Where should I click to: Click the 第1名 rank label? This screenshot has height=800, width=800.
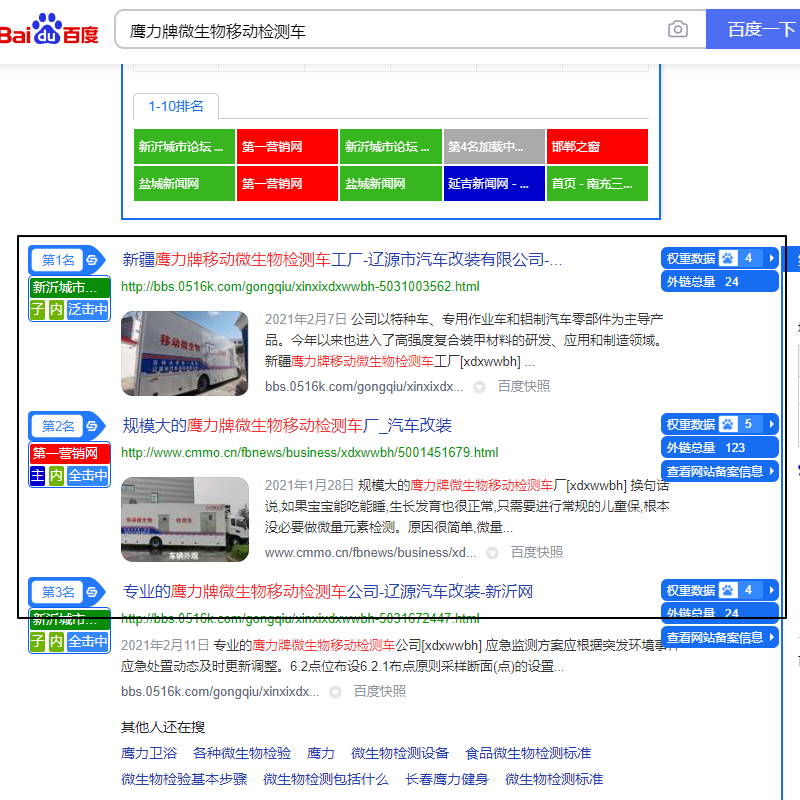pyautogui.click(x=58, y=260)
